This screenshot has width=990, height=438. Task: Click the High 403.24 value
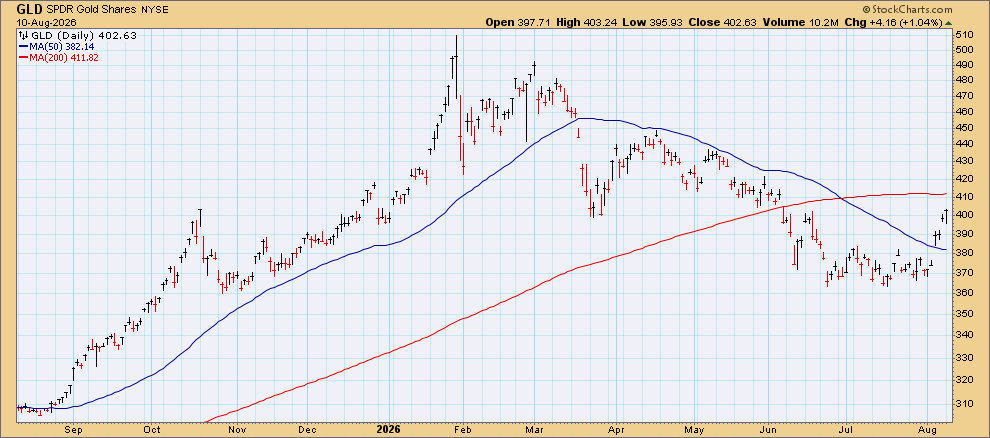pyautogui.click(x=587, y=22)
